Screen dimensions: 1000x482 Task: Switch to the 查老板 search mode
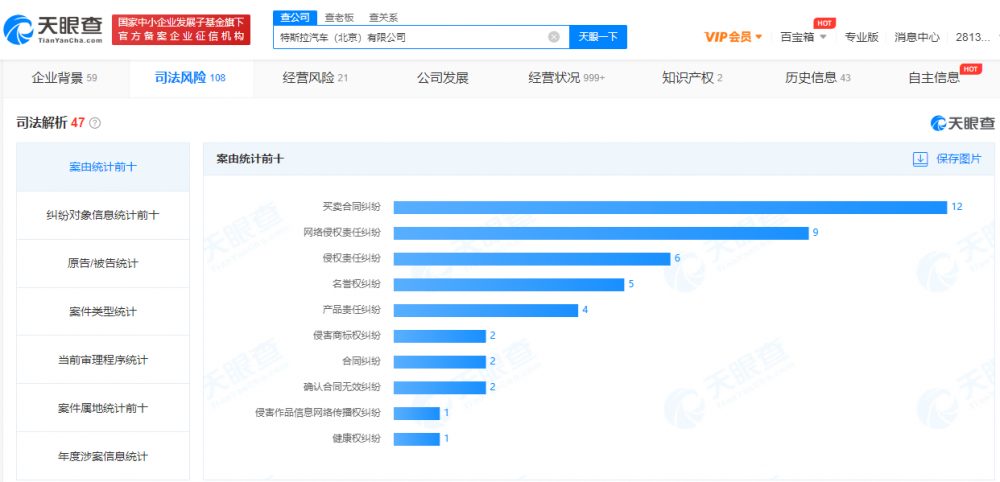[x=339, y=17]
